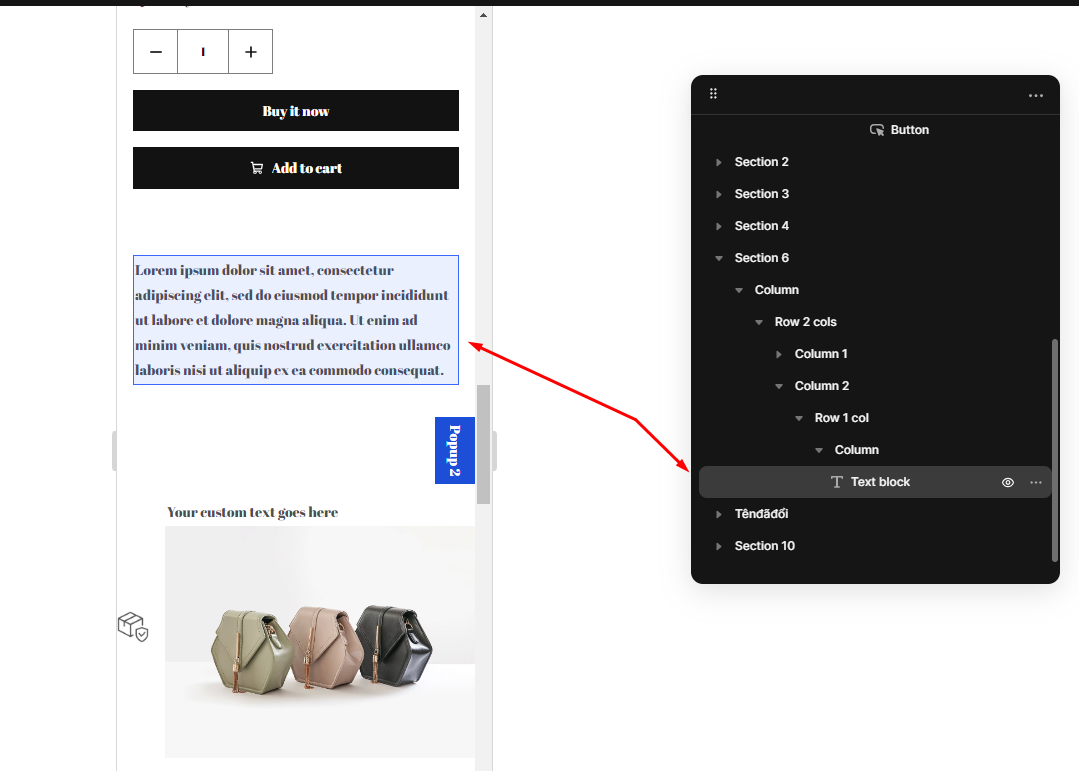Expand Section 2 in the layer tree
The width and height of the screenshot is (1079, 771).
pos(719,161)
